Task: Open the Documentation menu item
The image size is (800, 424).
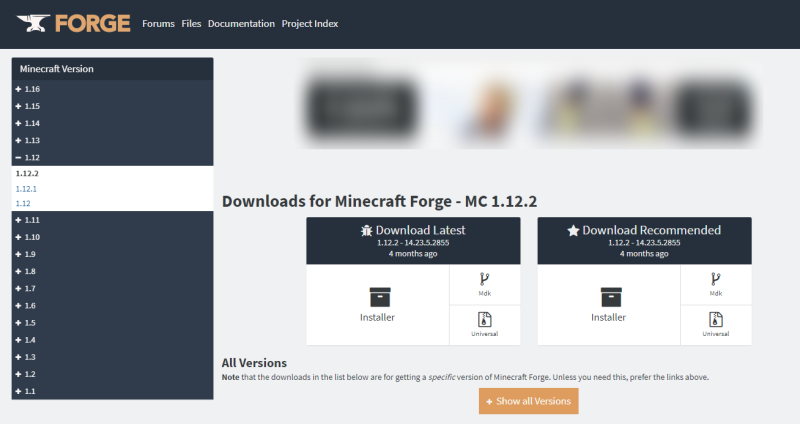Action: click(241, 23)
